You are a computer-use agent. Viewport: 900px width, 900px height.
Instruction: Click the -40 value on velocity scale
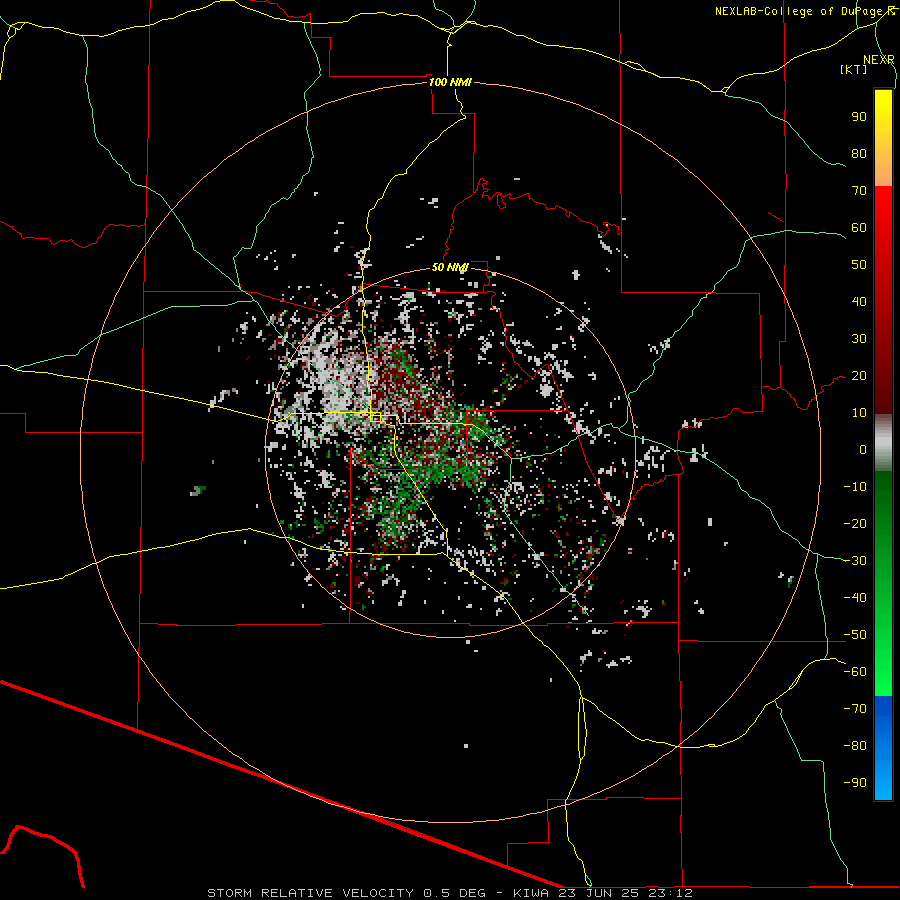[855, 598]
